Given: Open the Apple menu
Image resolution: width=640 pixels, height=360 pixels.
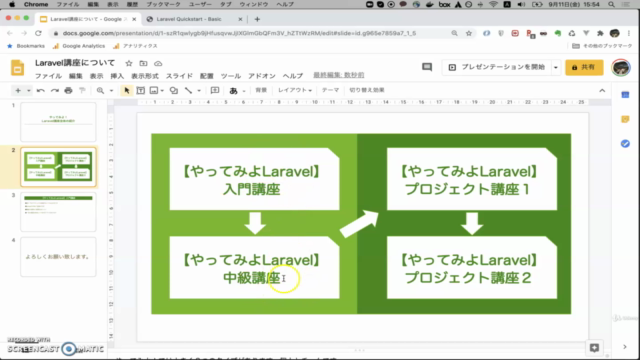Looking at the screenshot, I should (x=12, y=4).
